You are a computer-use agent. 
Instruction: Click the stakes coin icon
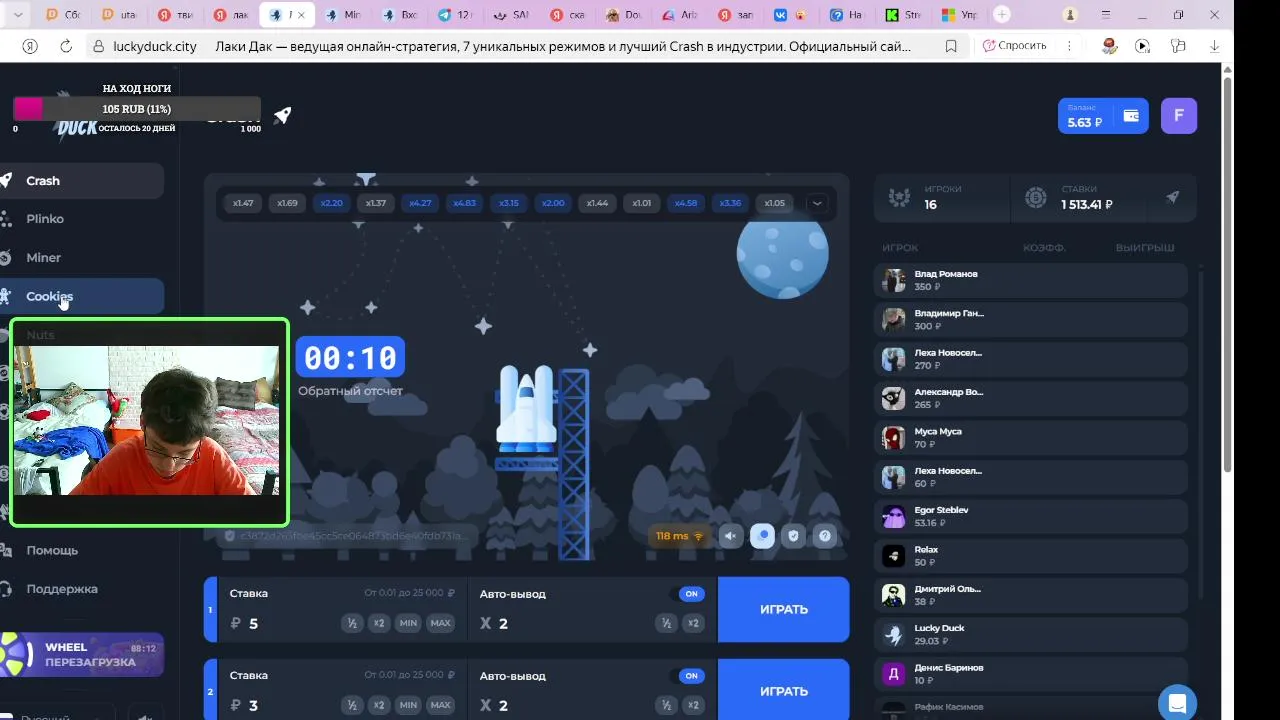pyautogui.click(x=1036, y=198)
